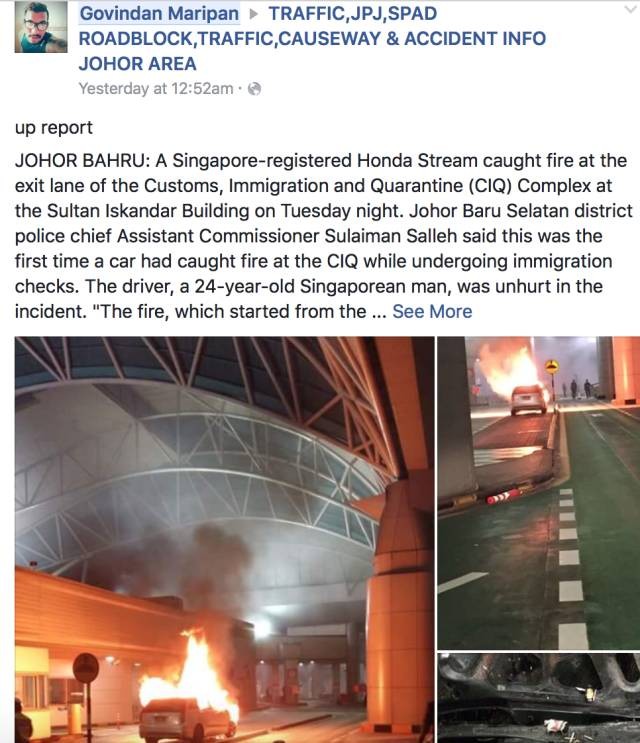Open the post options chevron menu
The image size is (640, 743).
(630, 9)
